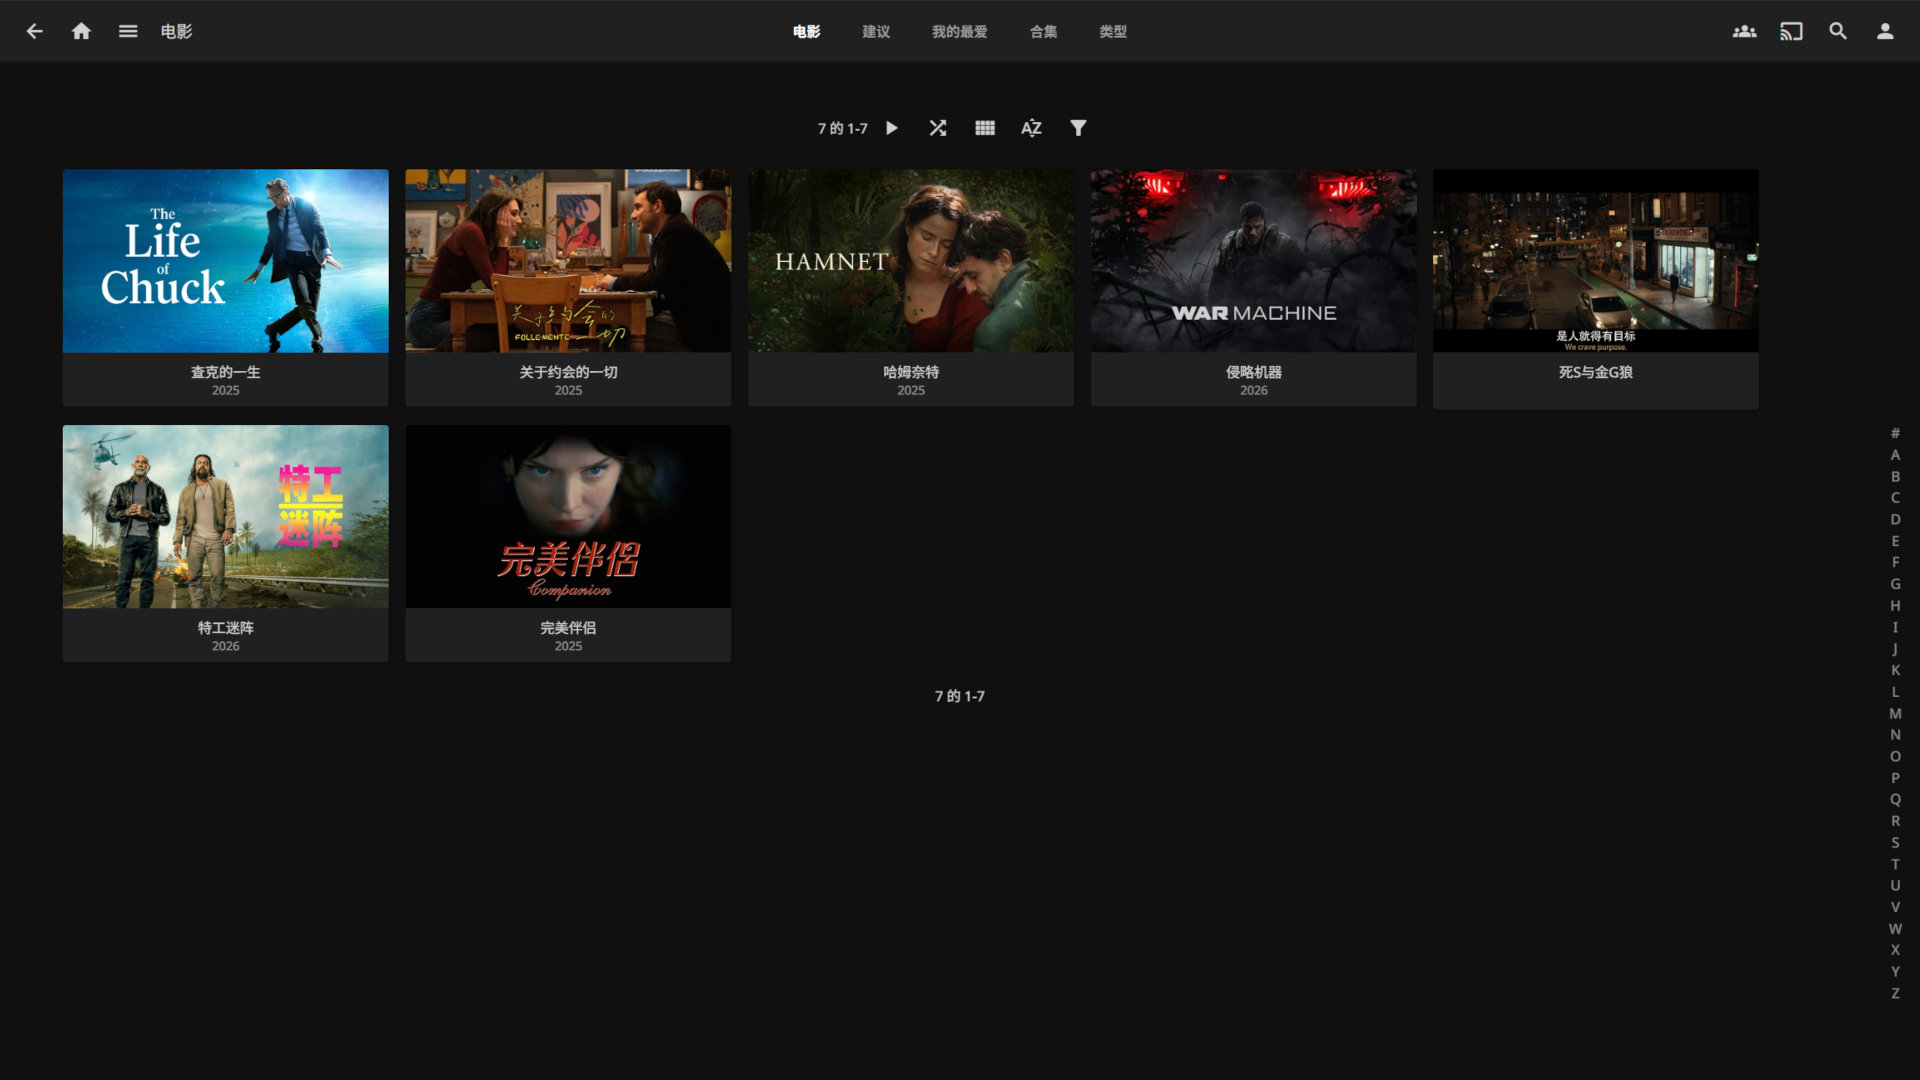The width and height of the screenshot is (1920, 1080).
Task: Open the SyncPlay group icon
Action: [1744, 31]
